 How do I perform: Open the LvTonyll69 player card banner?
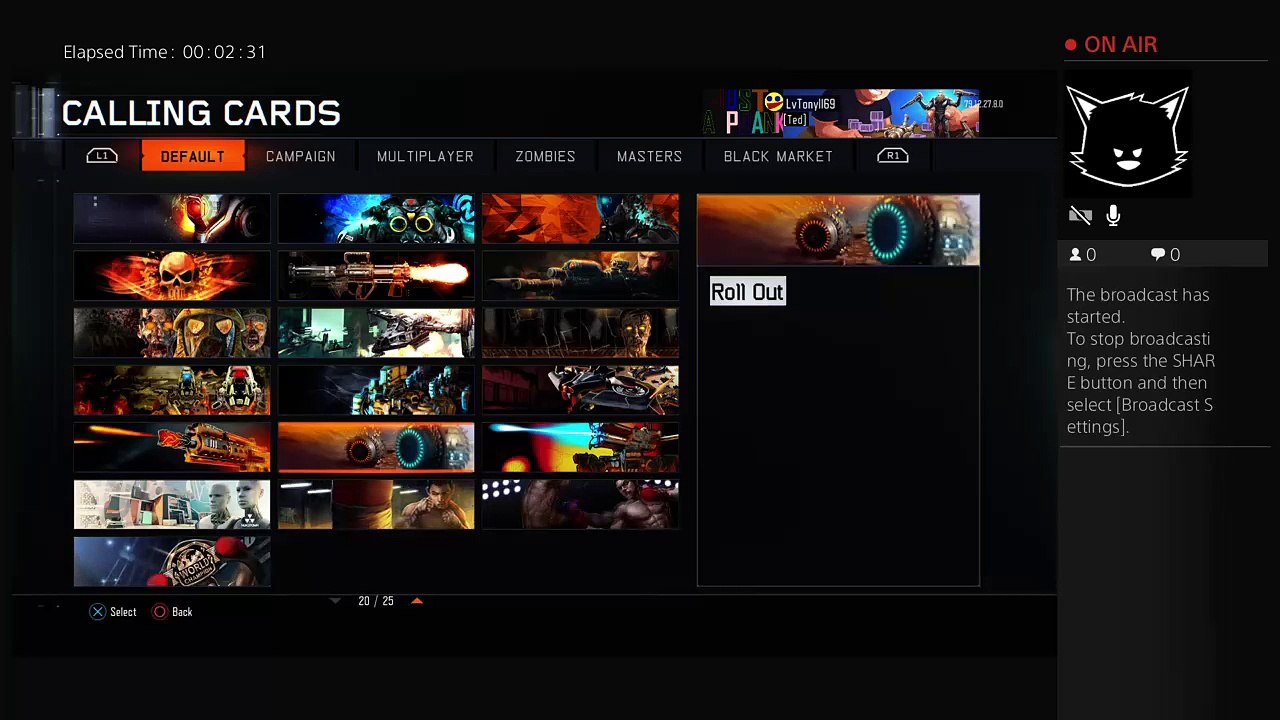pos(840,113)
